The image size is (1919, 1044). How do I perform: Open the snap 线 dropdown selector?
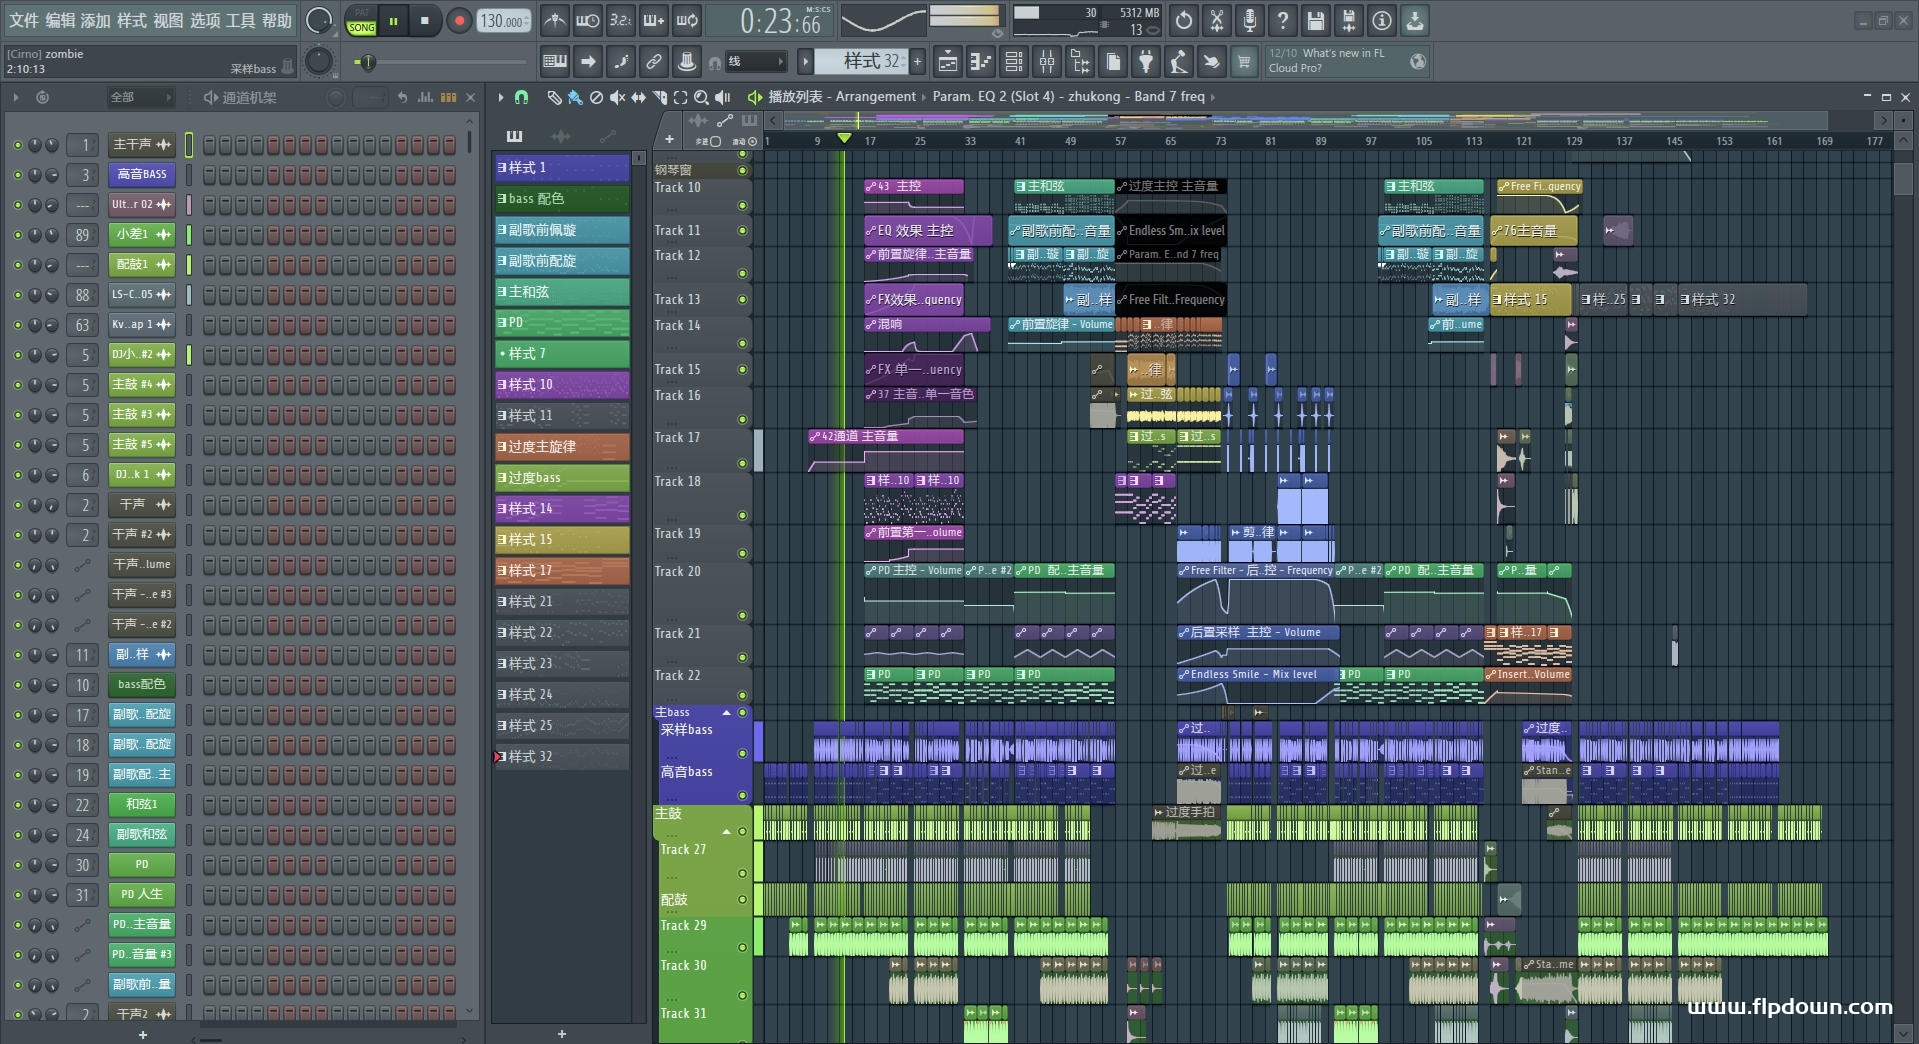coord(754,62)
